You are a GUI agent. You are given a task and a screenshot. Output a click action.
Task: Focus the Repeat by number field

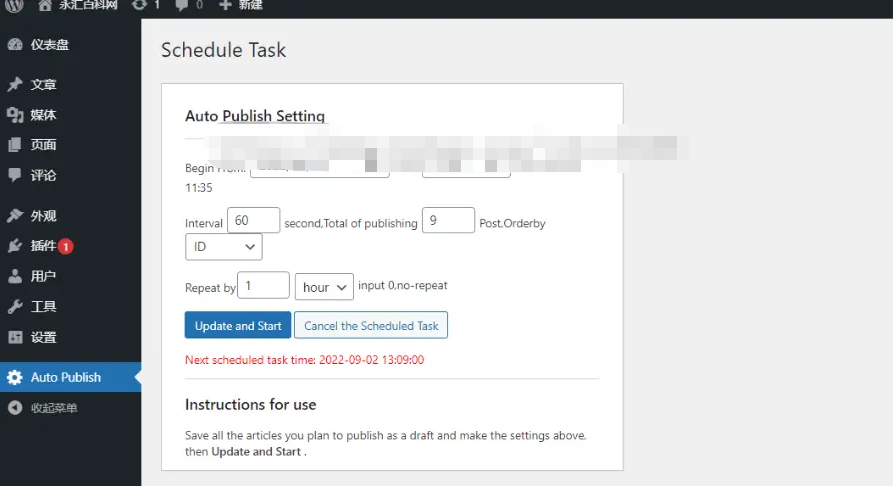pyautogui.click(x=263, y=285)
